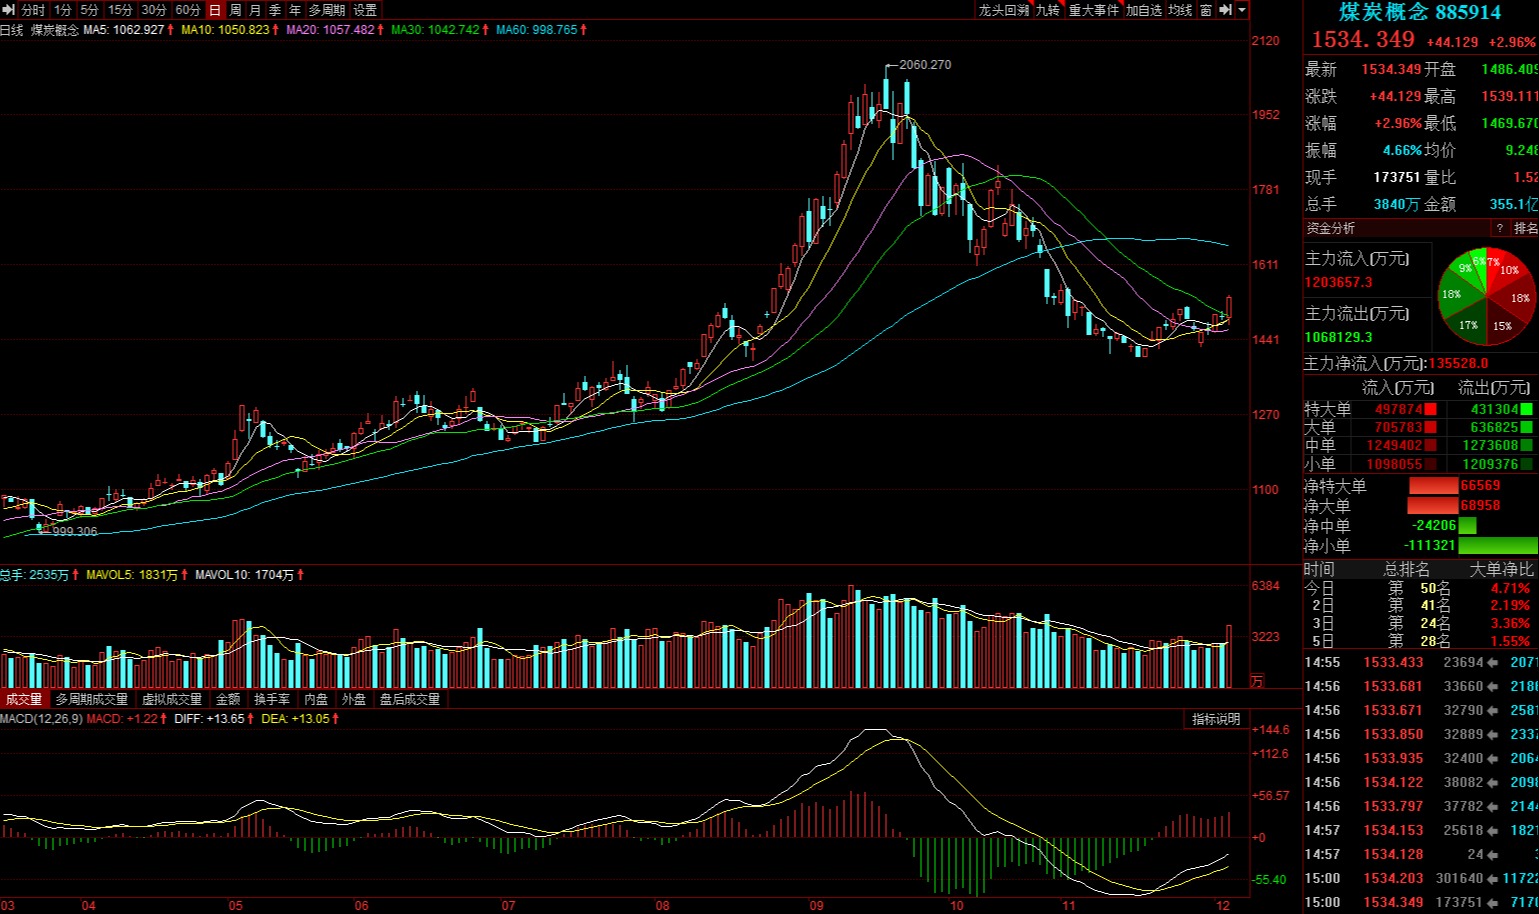Click the question mark help icon beside 资金分析

coord(1499,229)
